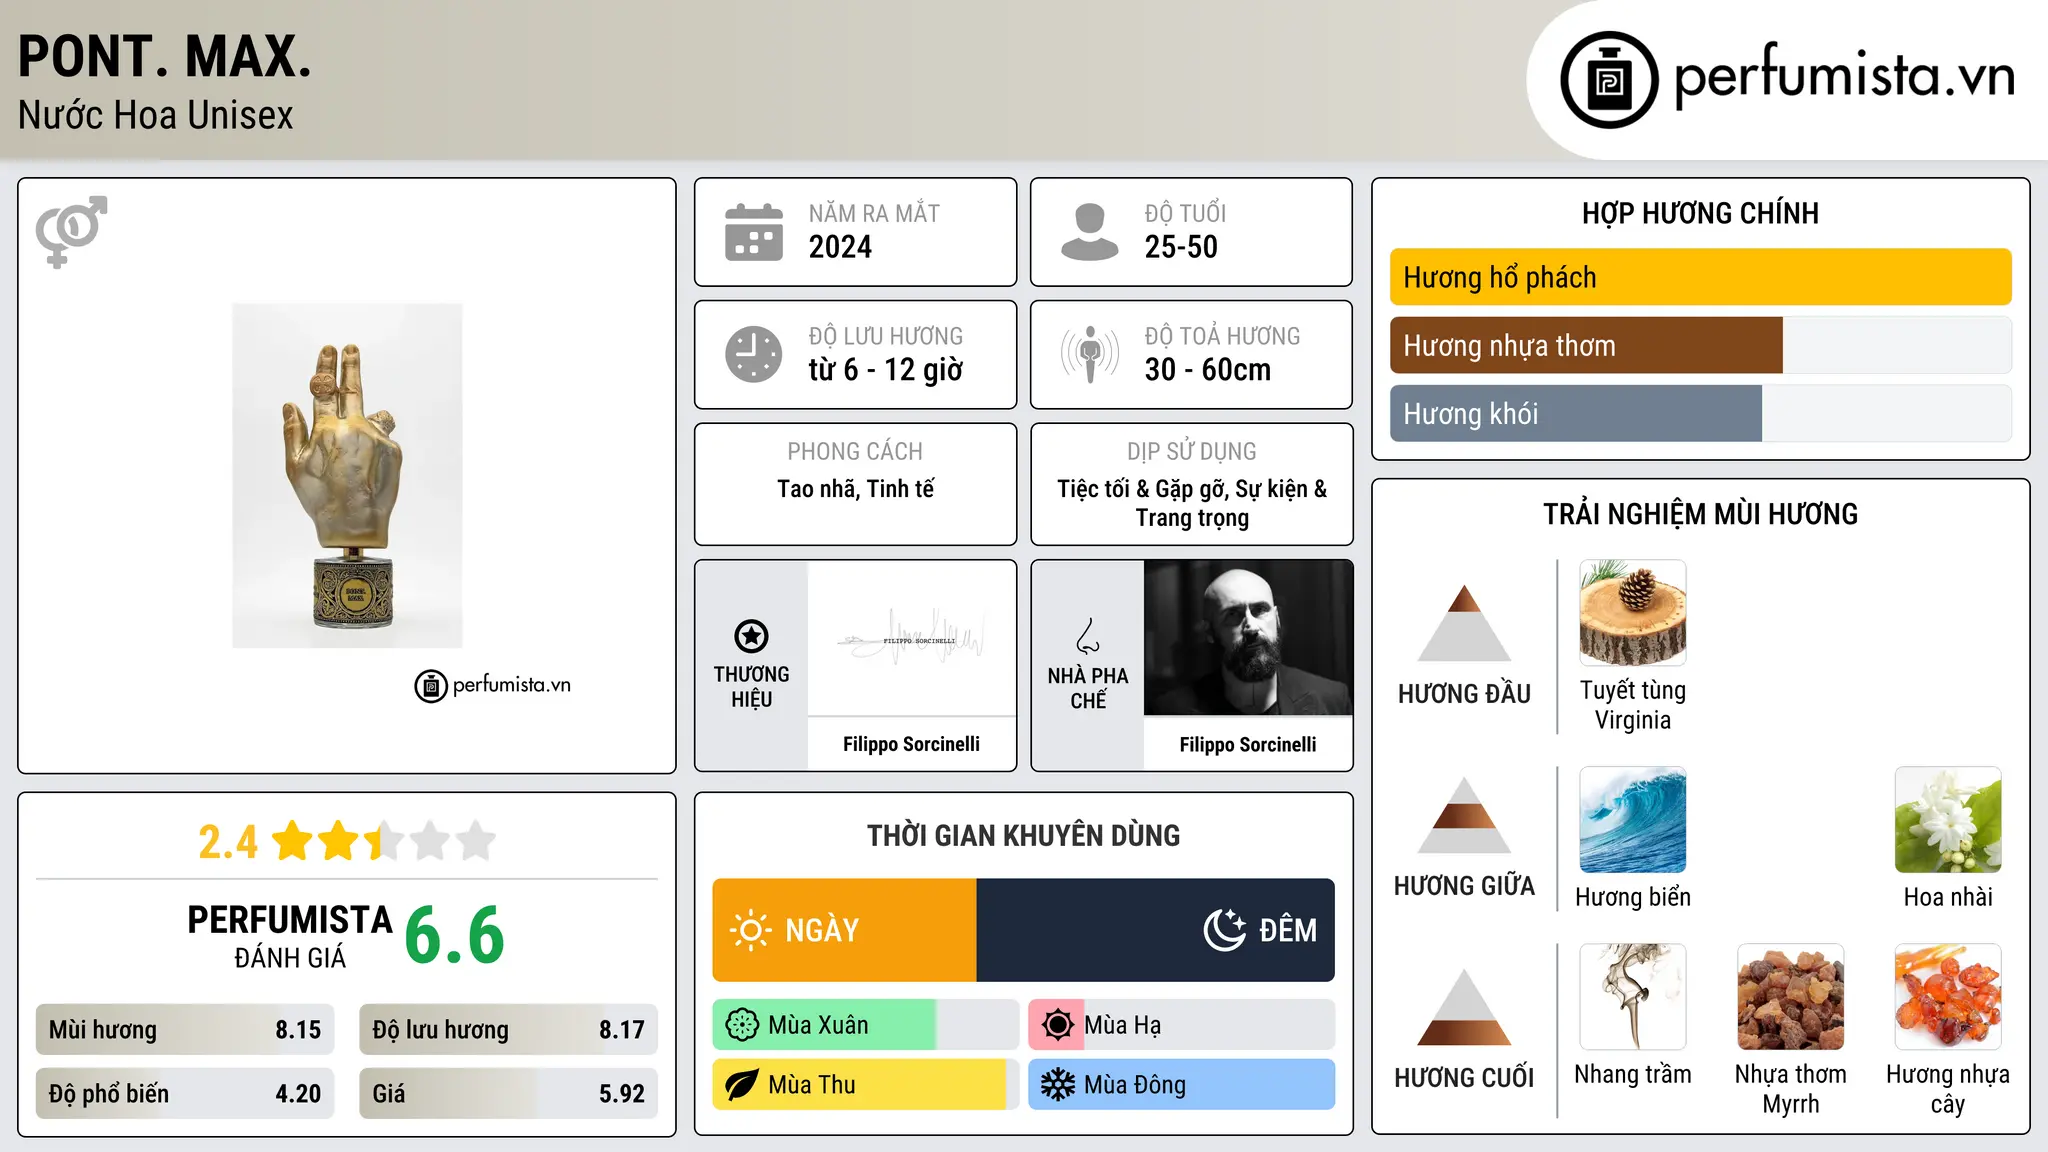Click the launch year value 2024
Screen dimensions: 2048x1152
(840, 247)
